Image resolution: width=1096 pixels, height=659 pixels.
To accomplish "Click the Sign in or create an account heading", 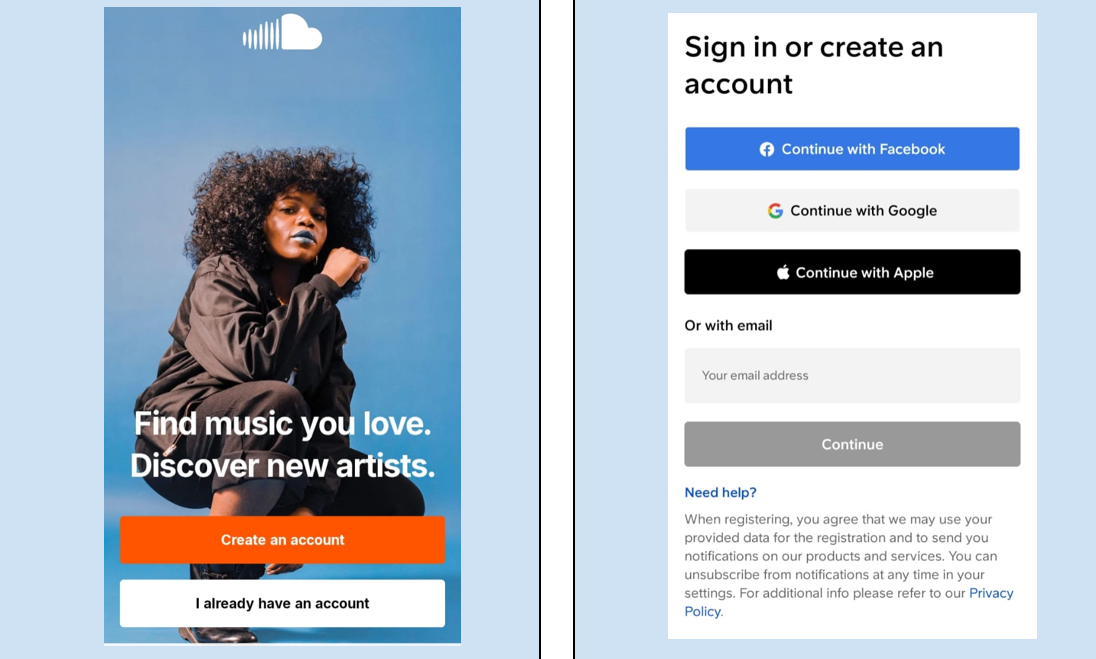I will pyautogui.click(x=814, y=65).
